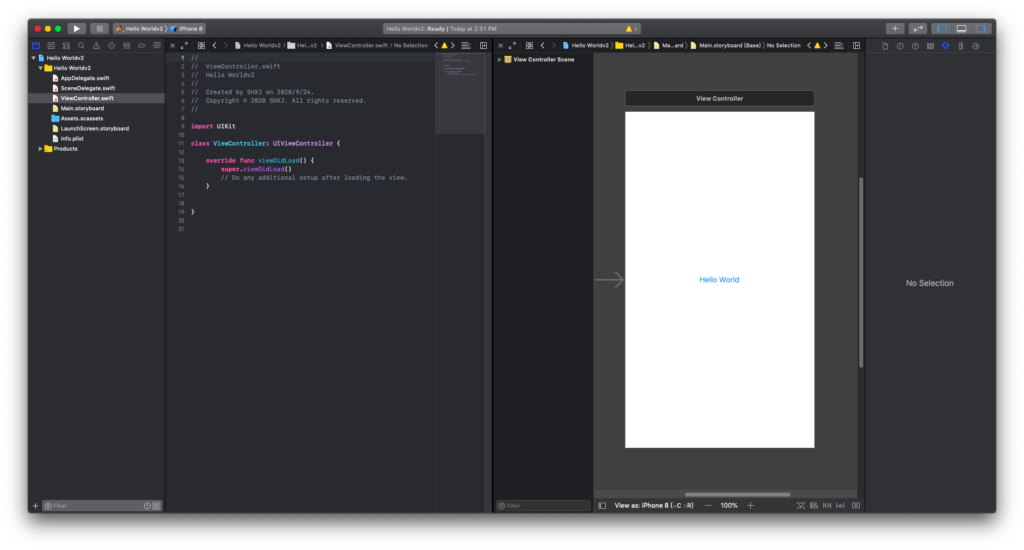Show the Attributes inspector icon
The width and height of the screenshot is (1024, 550).
point(945,46)
